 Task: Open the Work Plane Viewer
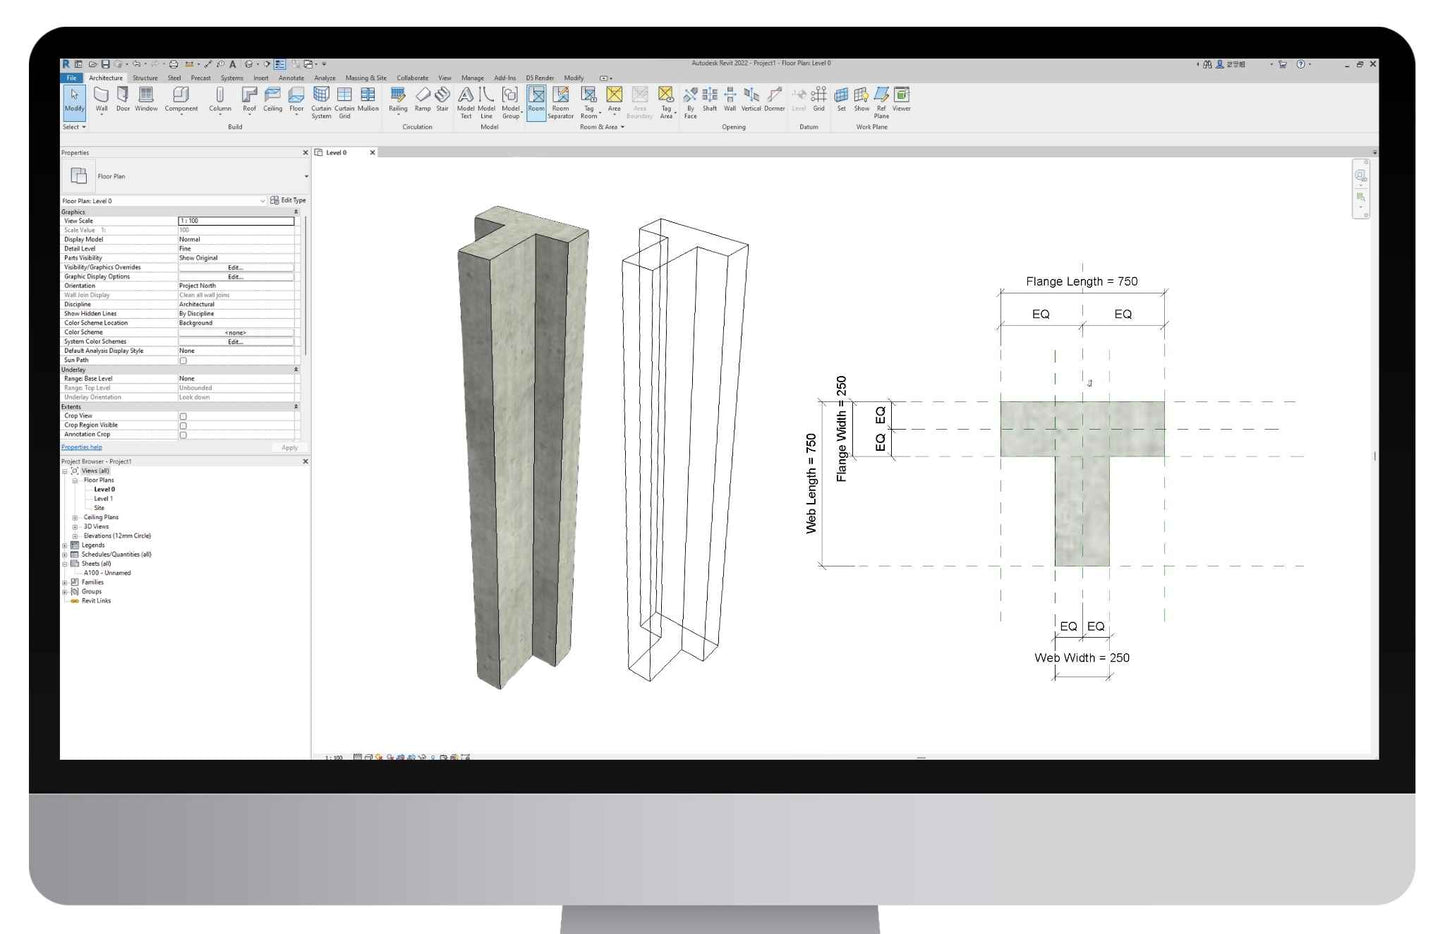click(x=901, y=99)
